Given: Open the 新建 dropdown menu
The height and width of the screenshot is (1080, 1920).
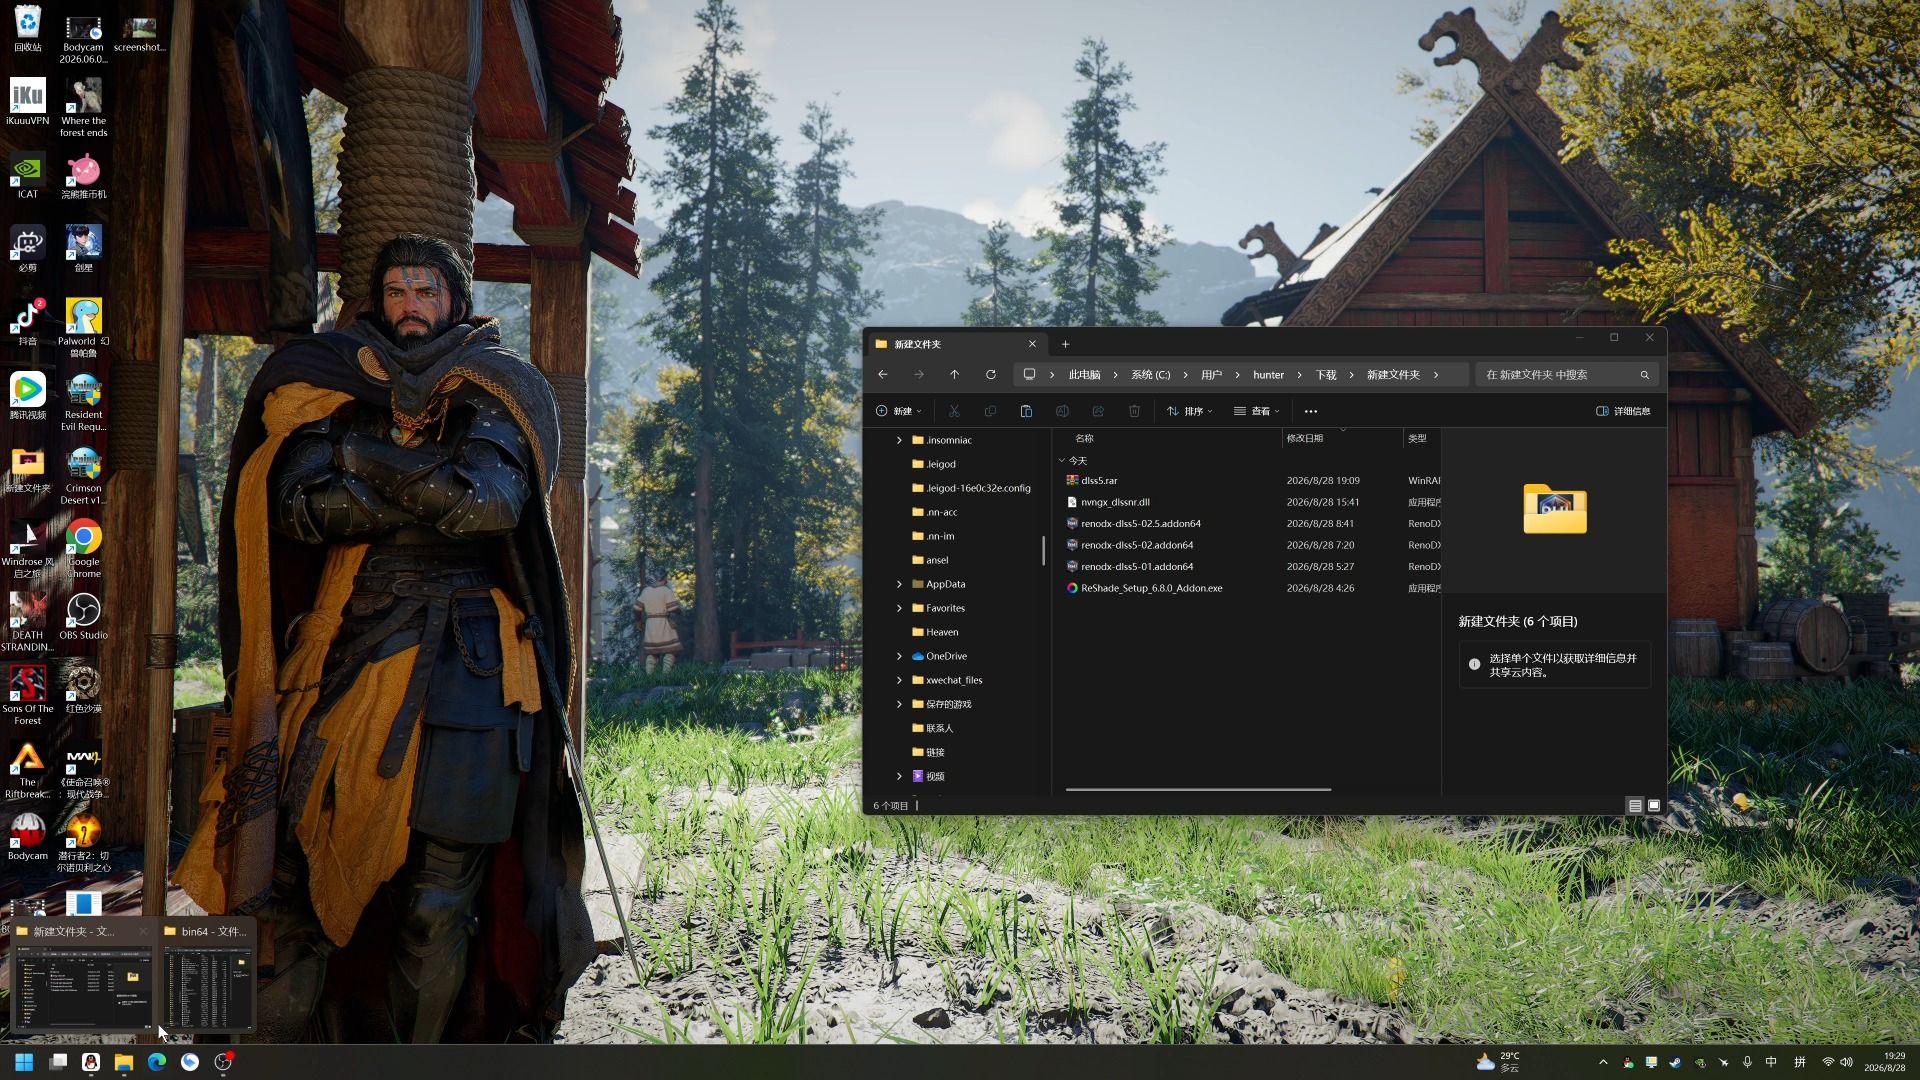Looking at the screenshot, I should tap(898, 411).
